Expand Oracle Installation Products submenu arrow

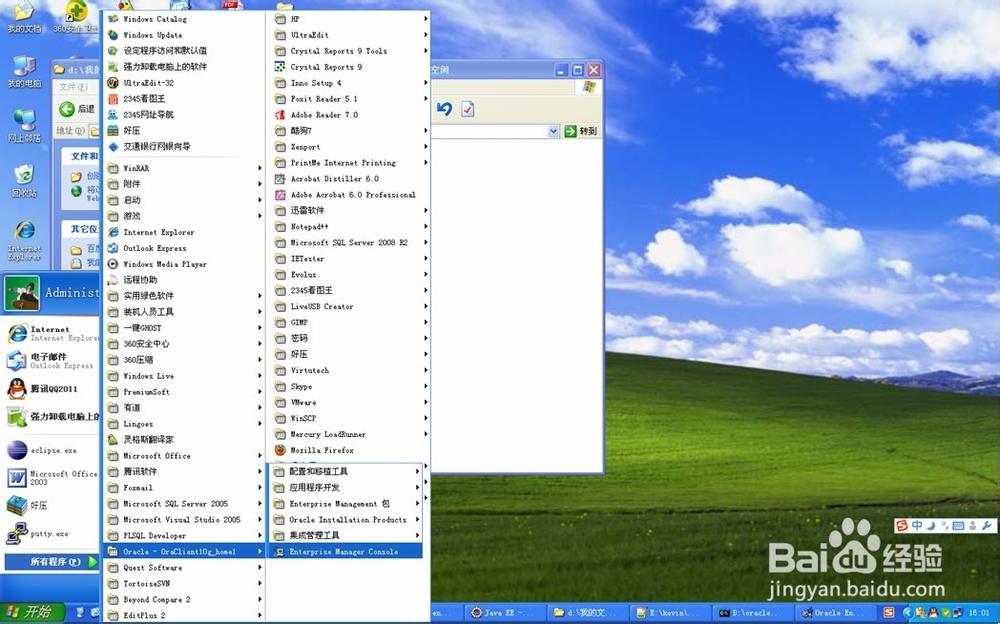(x=418, y=519)
